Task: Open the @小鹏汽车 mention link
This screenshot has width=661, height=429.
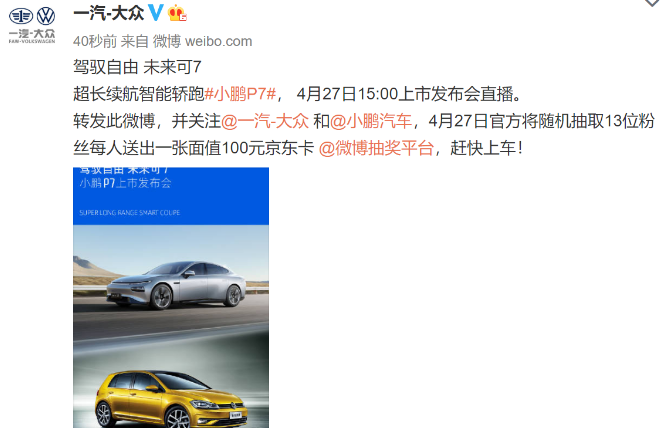Action: click(x=371, y=121)
